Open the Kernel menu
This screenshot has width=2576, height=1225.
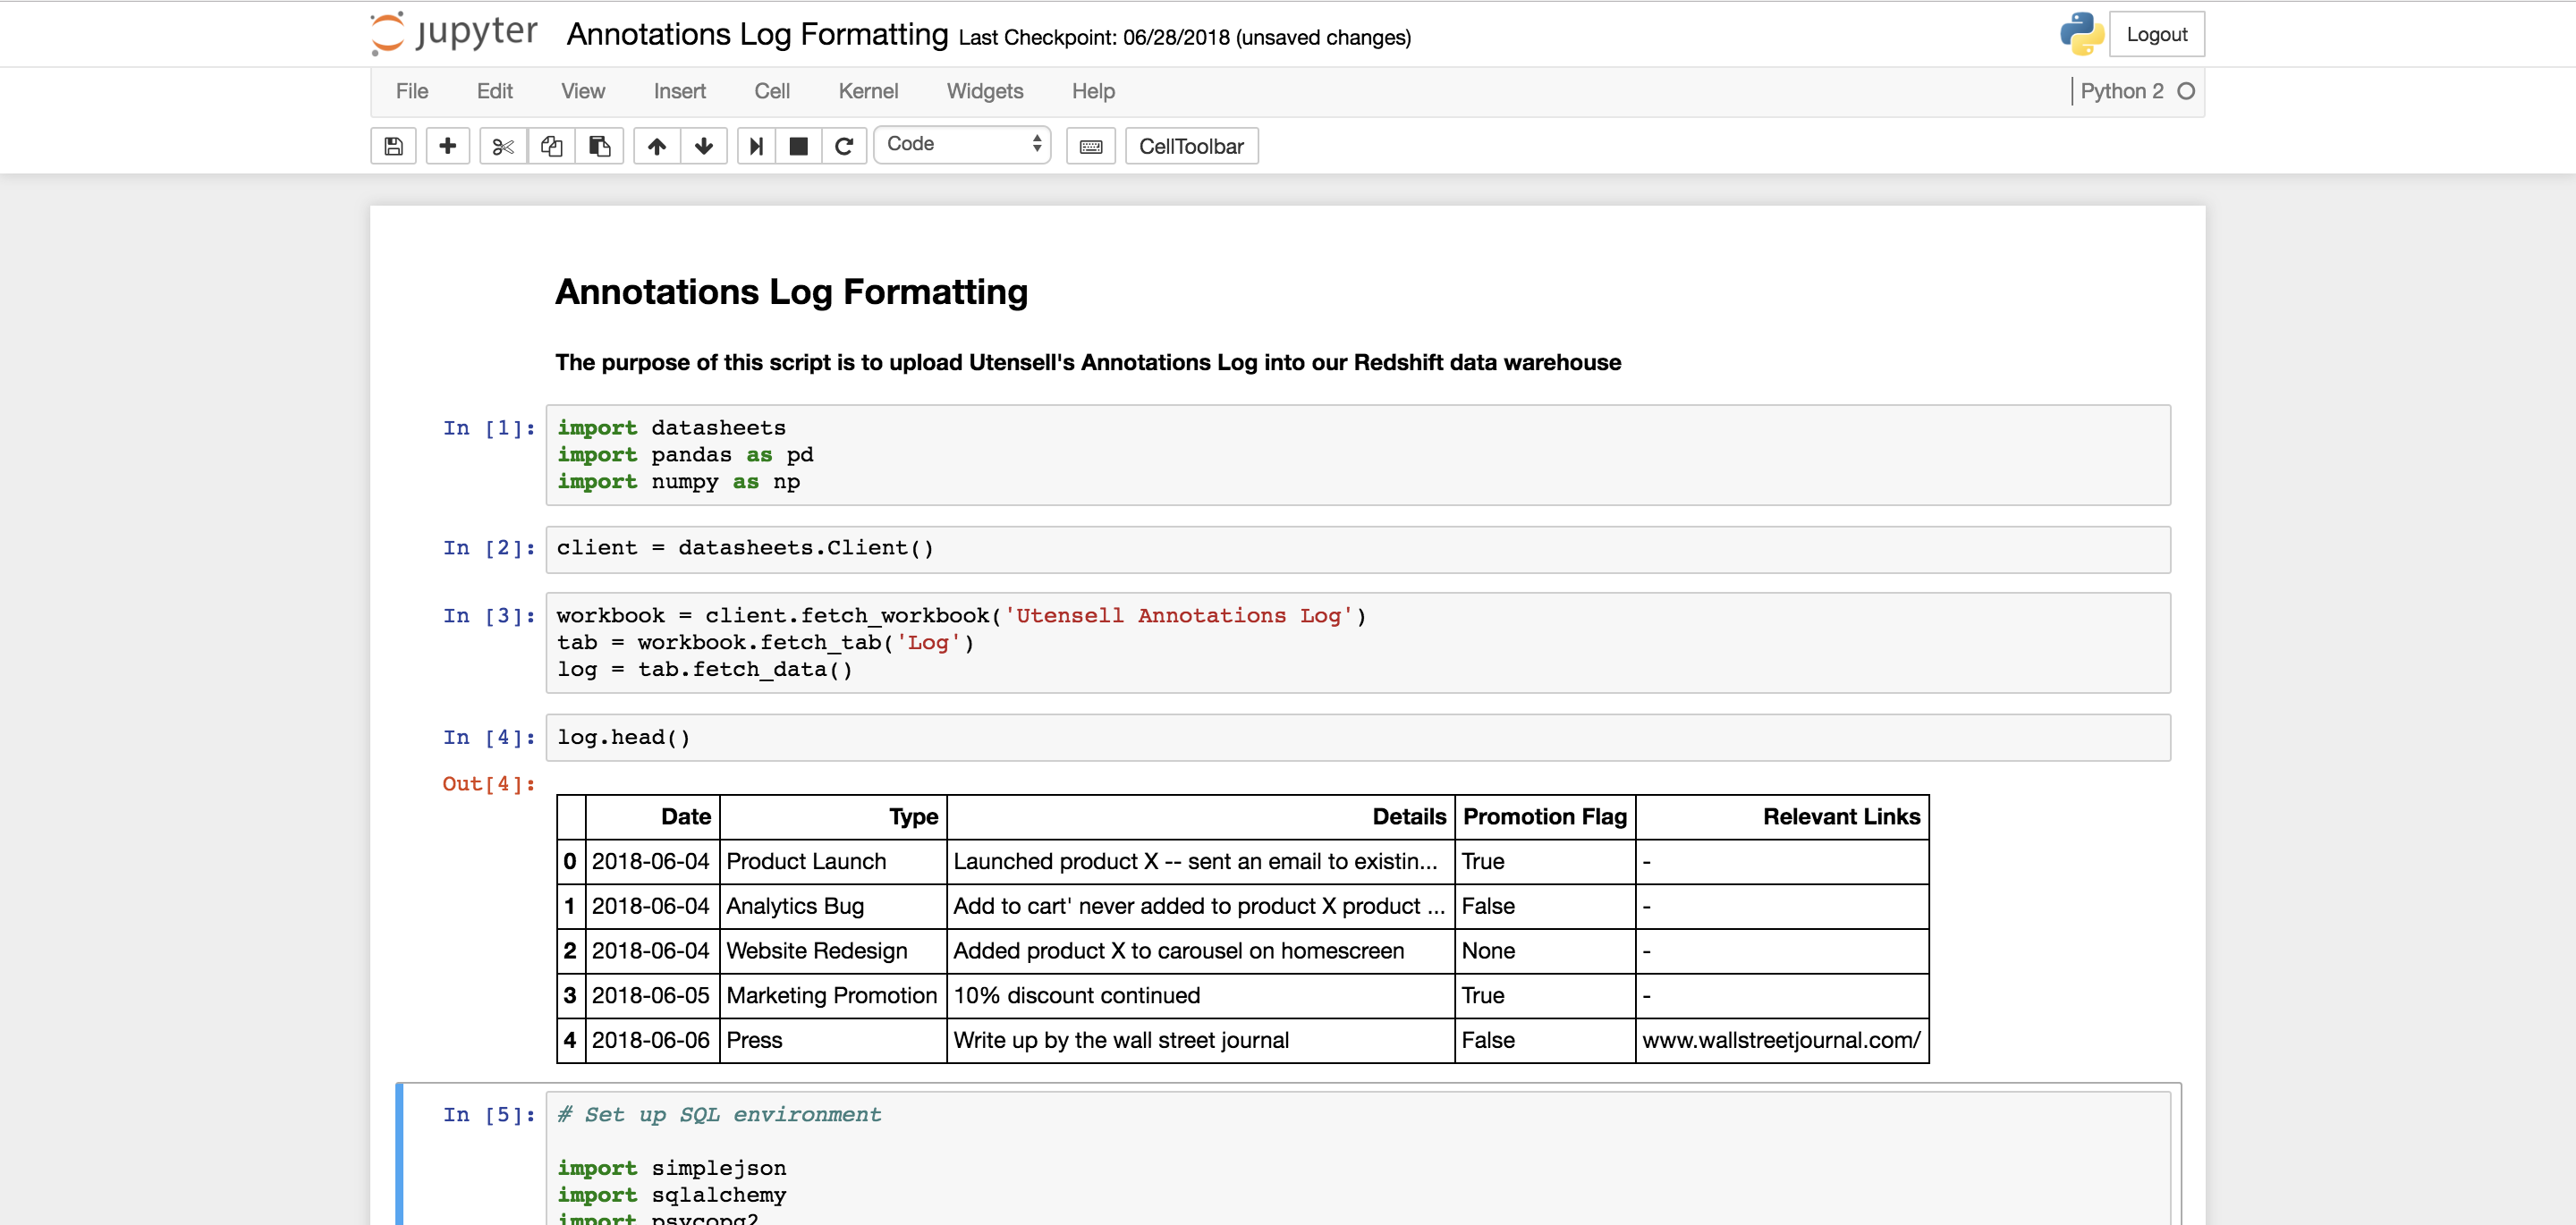(867, 91)
